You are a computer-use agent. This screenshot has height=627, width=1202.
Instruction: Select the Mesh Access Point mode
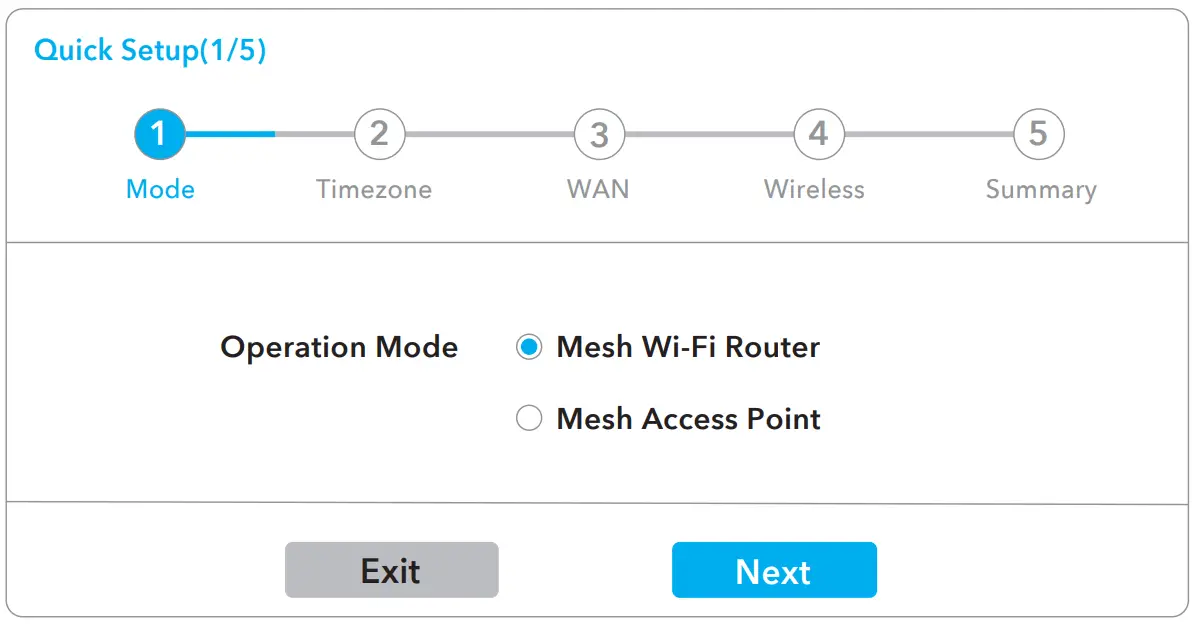529,418
